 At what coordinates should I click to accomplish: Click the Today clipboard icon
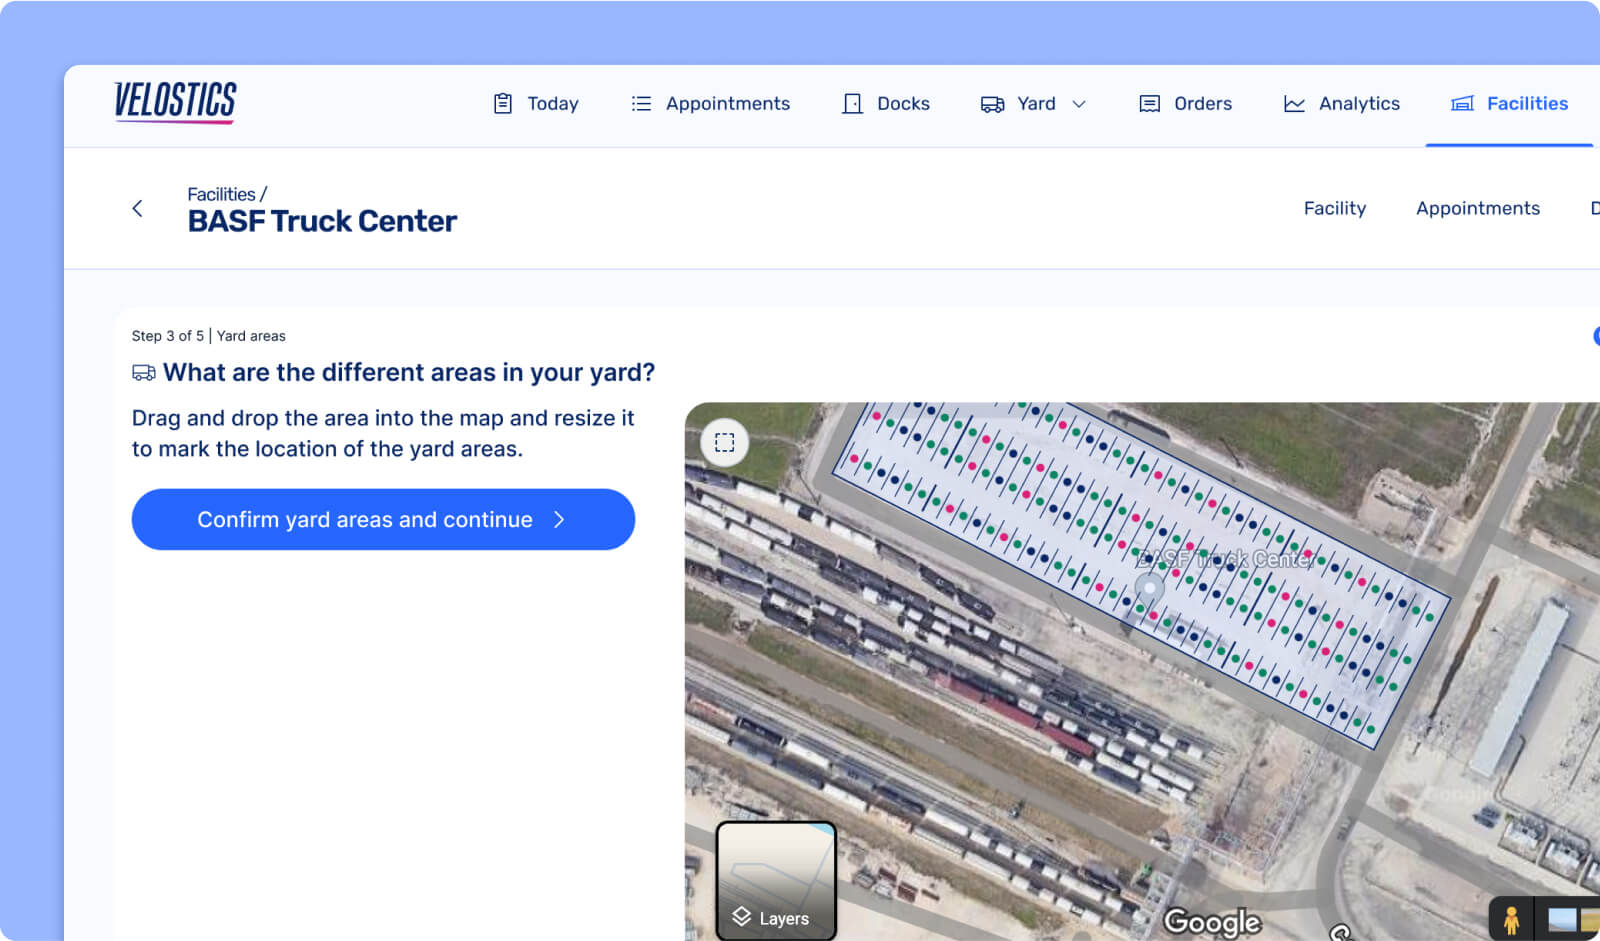pyautogui.click(x=503, y=104)
